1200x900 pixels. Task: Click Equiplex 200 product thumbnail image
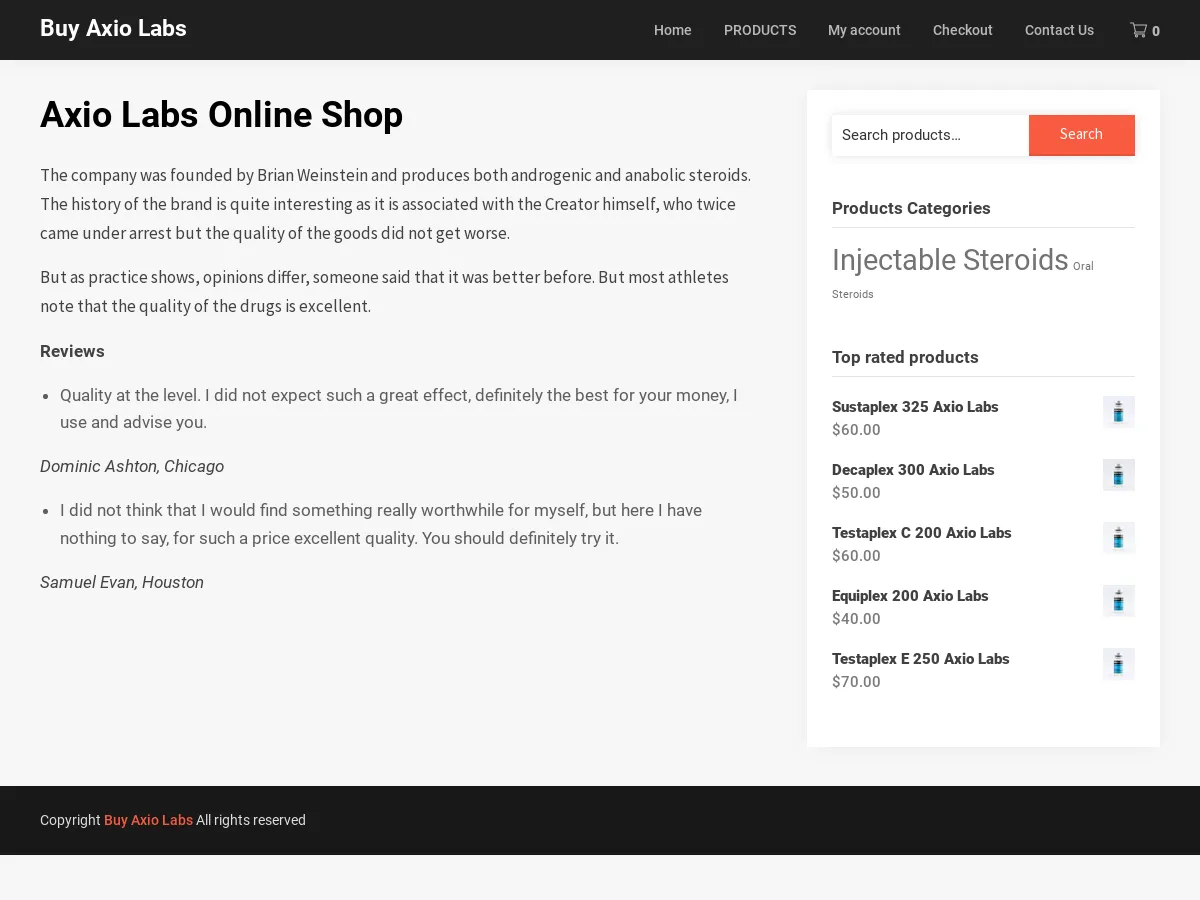tap(1118, 601)
